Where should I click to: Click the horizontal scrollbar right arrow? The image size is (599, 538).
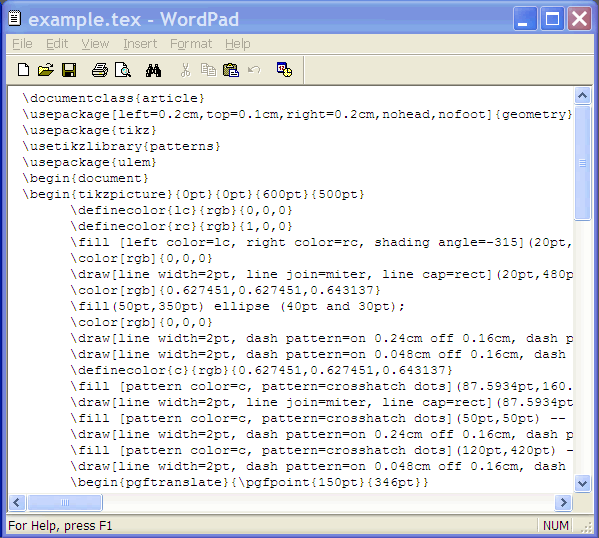[563, 502]
